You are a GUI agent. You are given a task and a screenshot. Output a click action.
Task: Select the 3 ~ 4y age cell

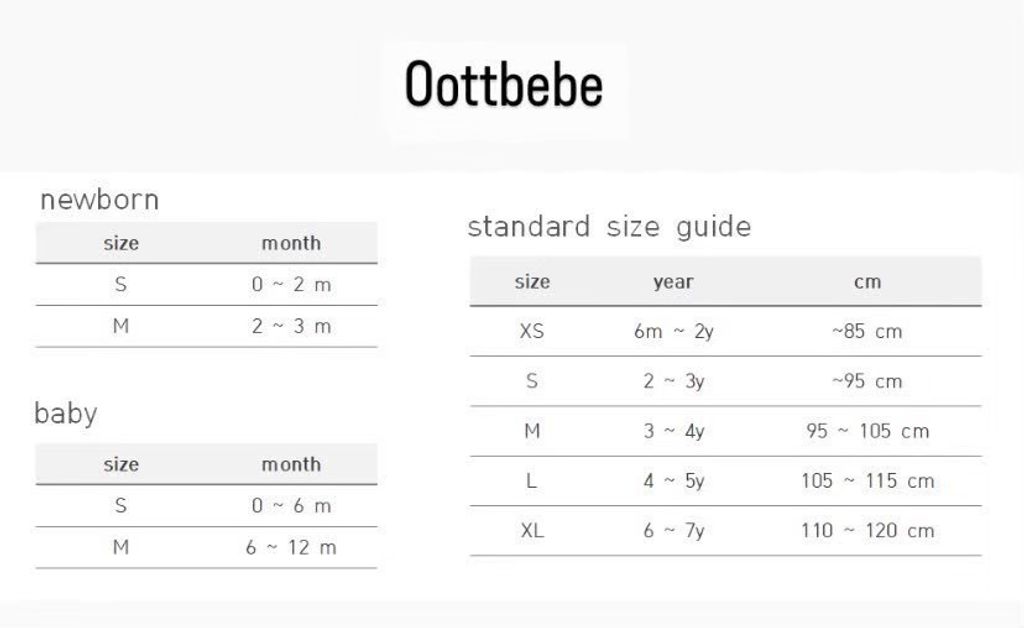[x=673, y=431]
